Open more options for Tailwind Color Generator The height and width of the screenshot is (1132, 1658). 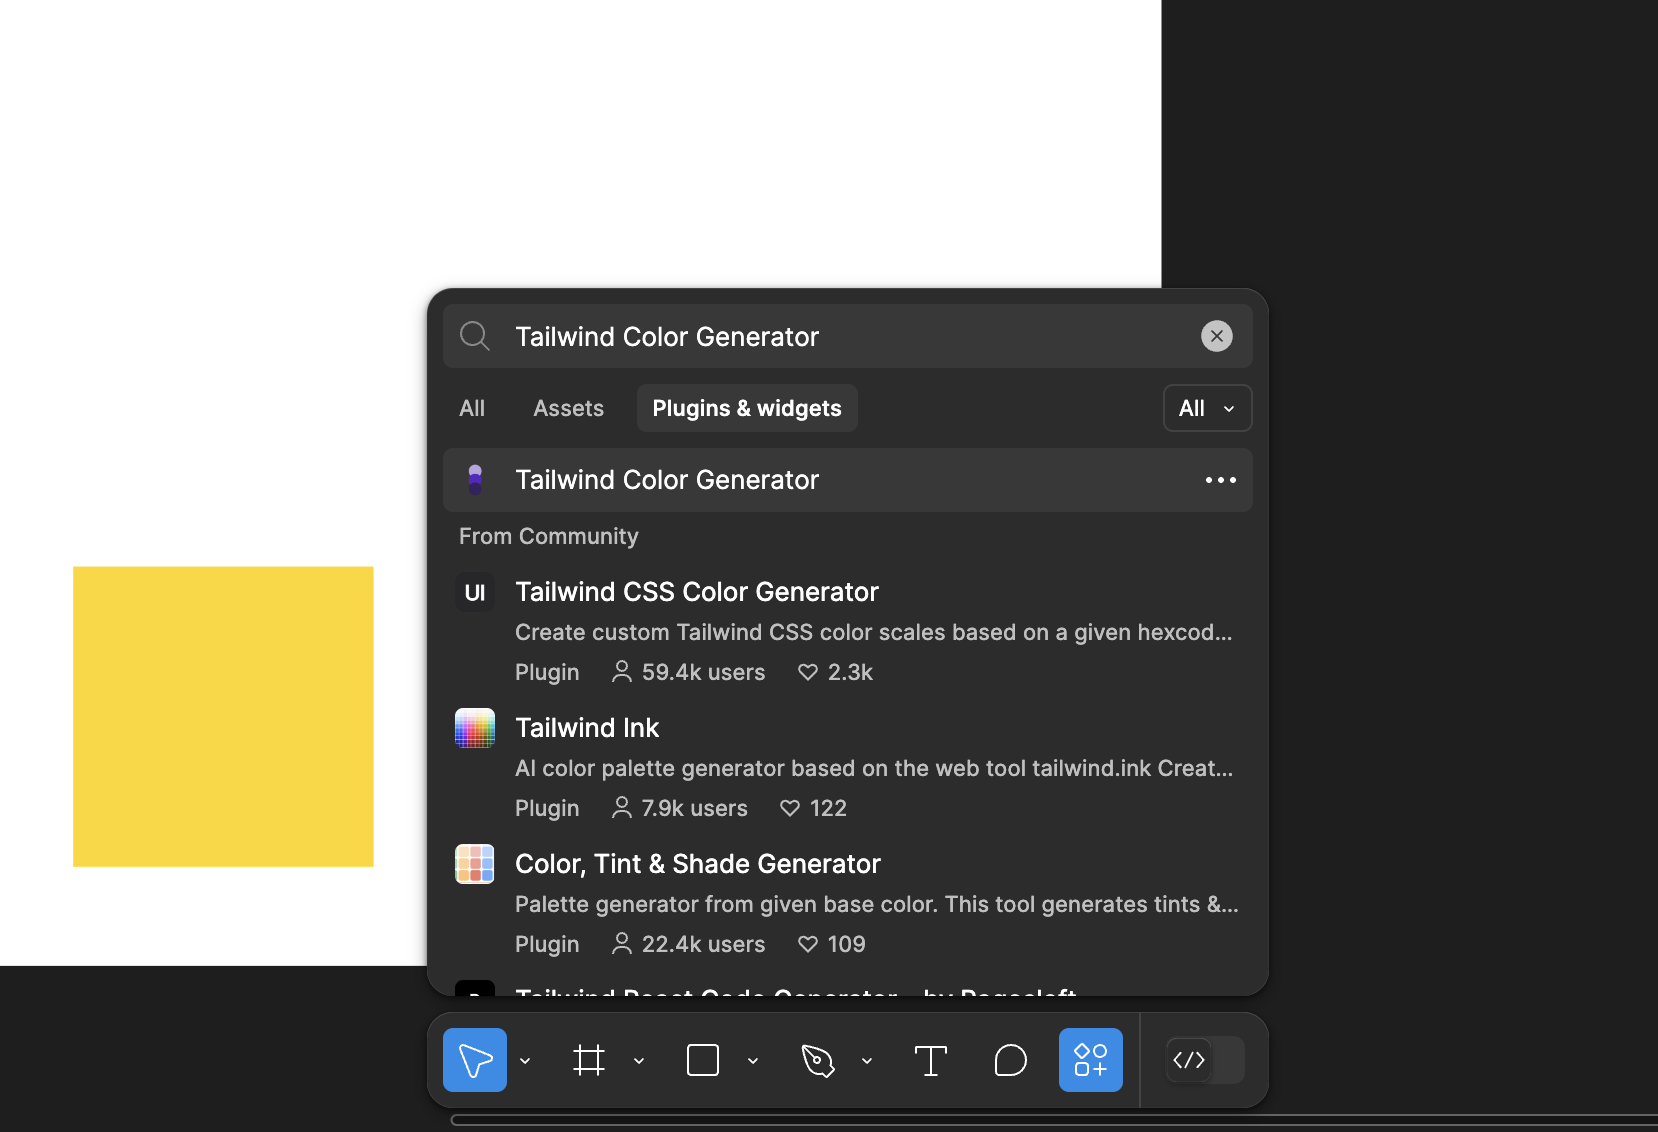point(1221,480)
